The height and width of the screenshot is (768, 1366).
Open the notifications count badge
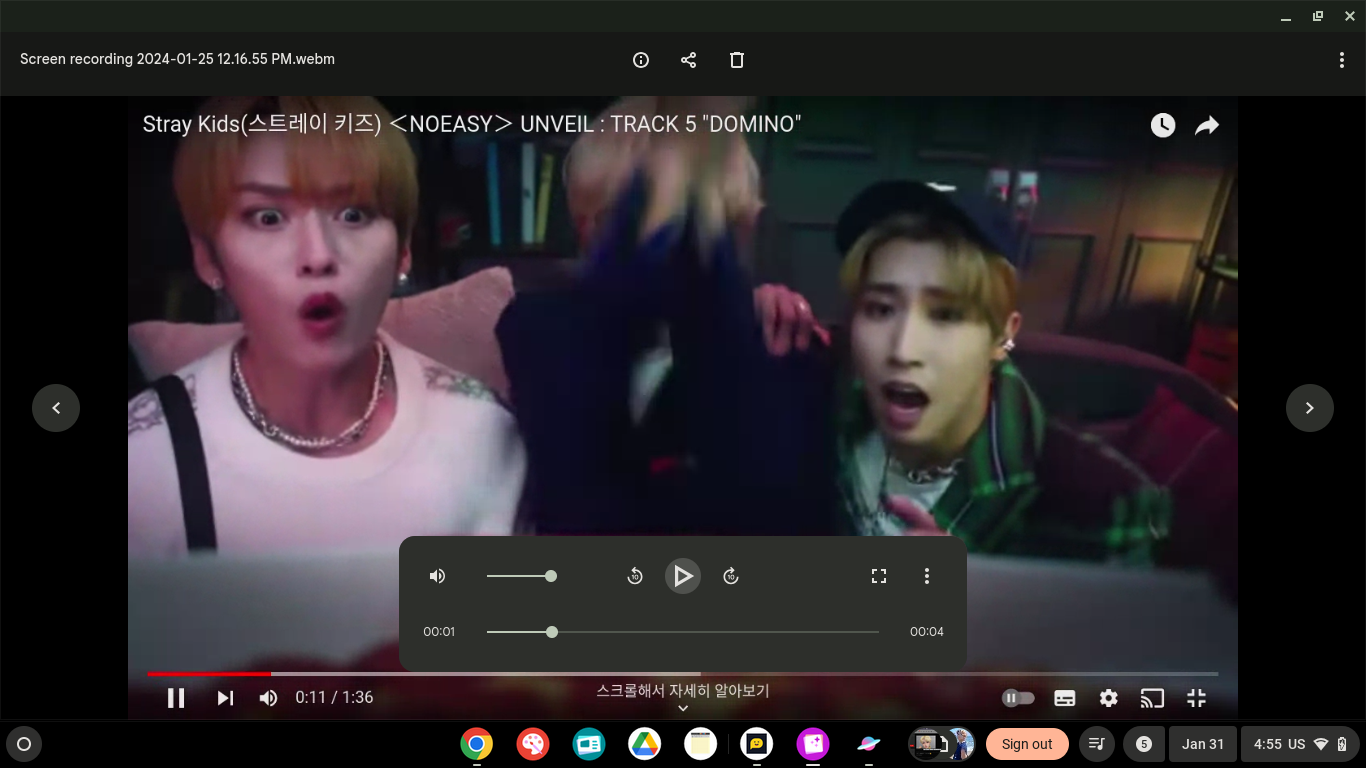[x=1144, y=744]
